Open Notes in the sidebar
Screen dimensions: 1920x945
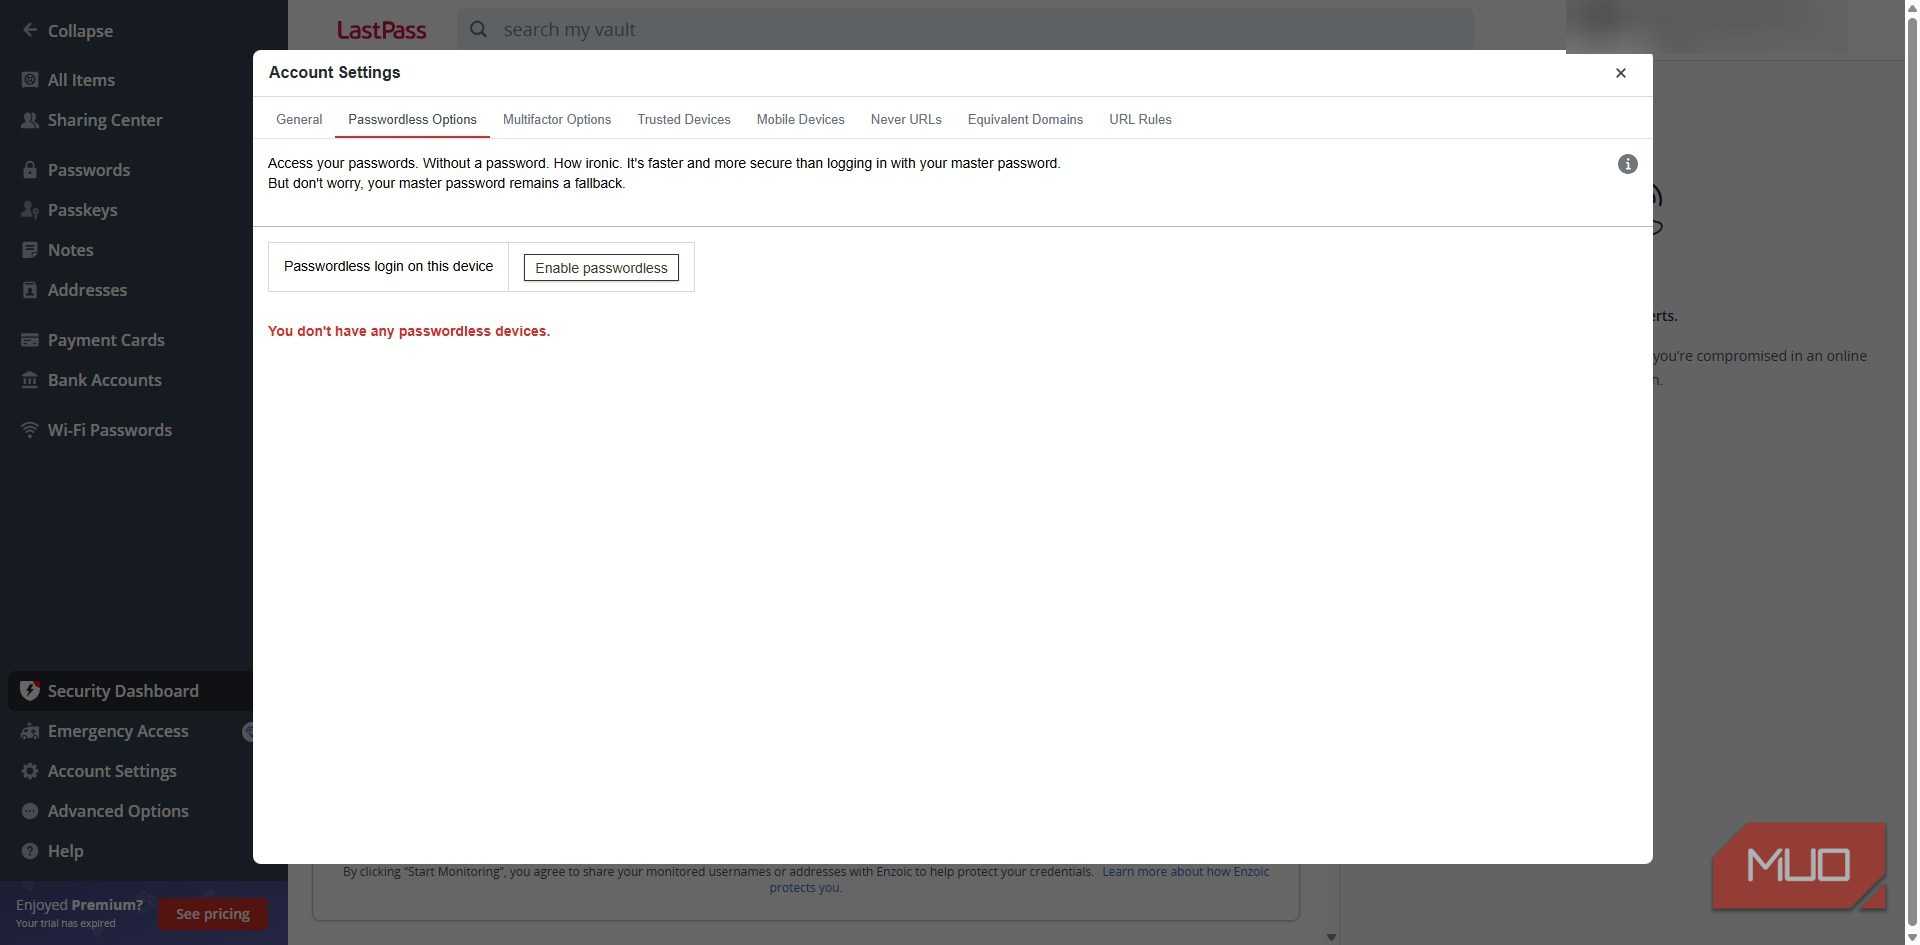tap(70, 250)
